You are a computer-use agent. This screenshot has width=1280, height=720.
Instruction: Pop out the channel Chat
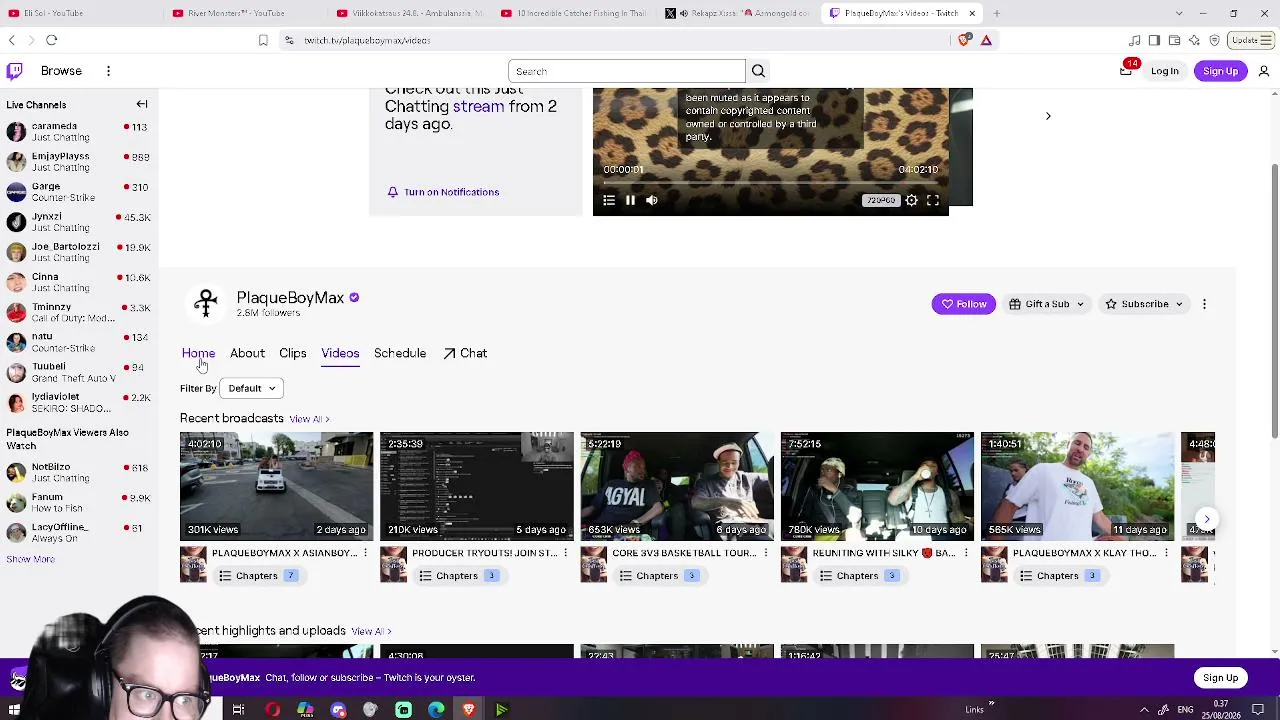[x=465, y=353]
